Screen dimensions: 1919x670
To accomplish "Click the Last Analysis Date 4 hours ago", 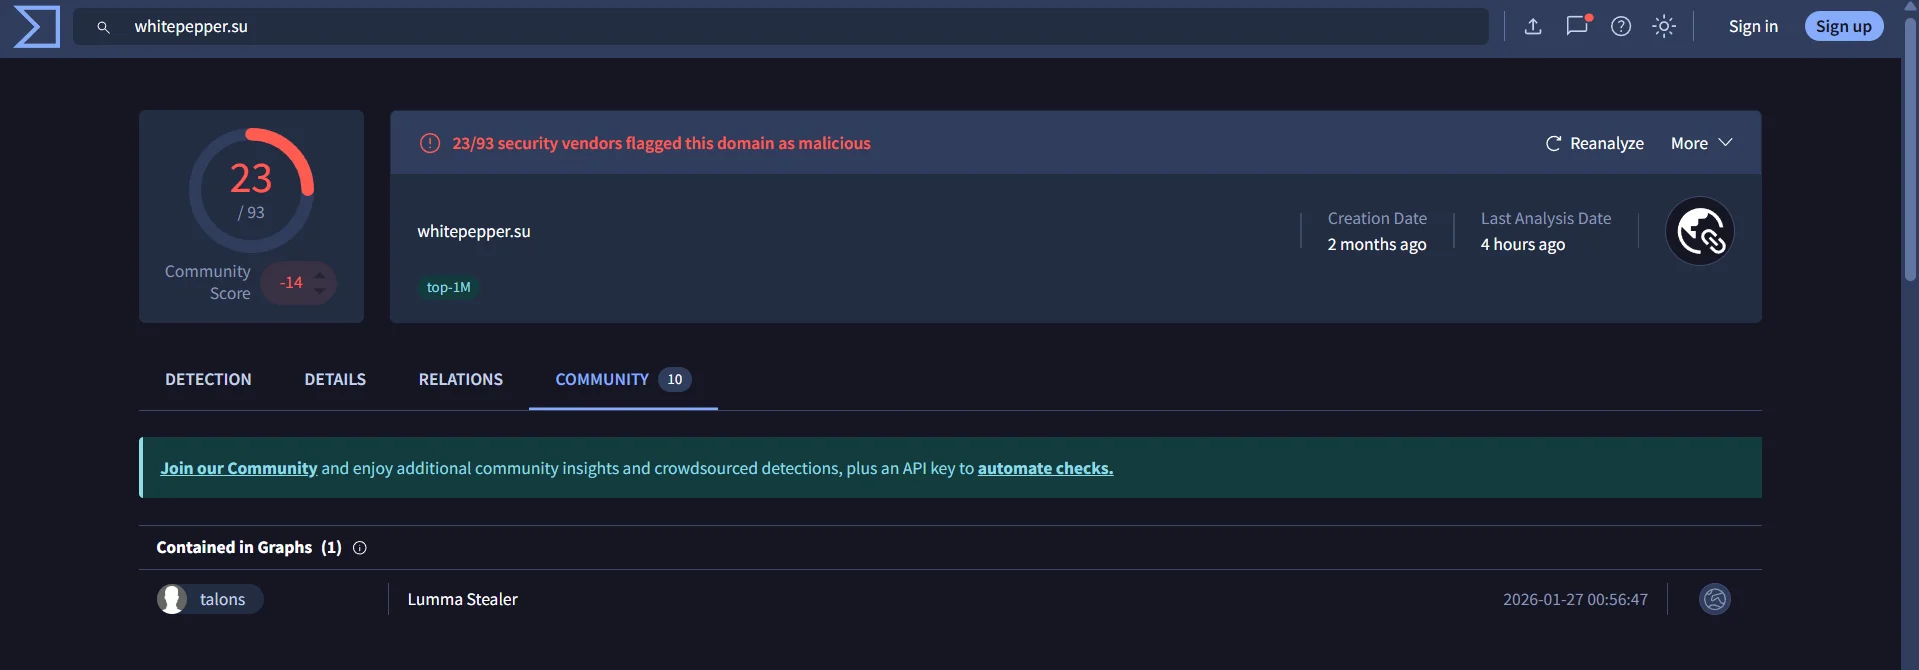I will tap(1546, 231).
